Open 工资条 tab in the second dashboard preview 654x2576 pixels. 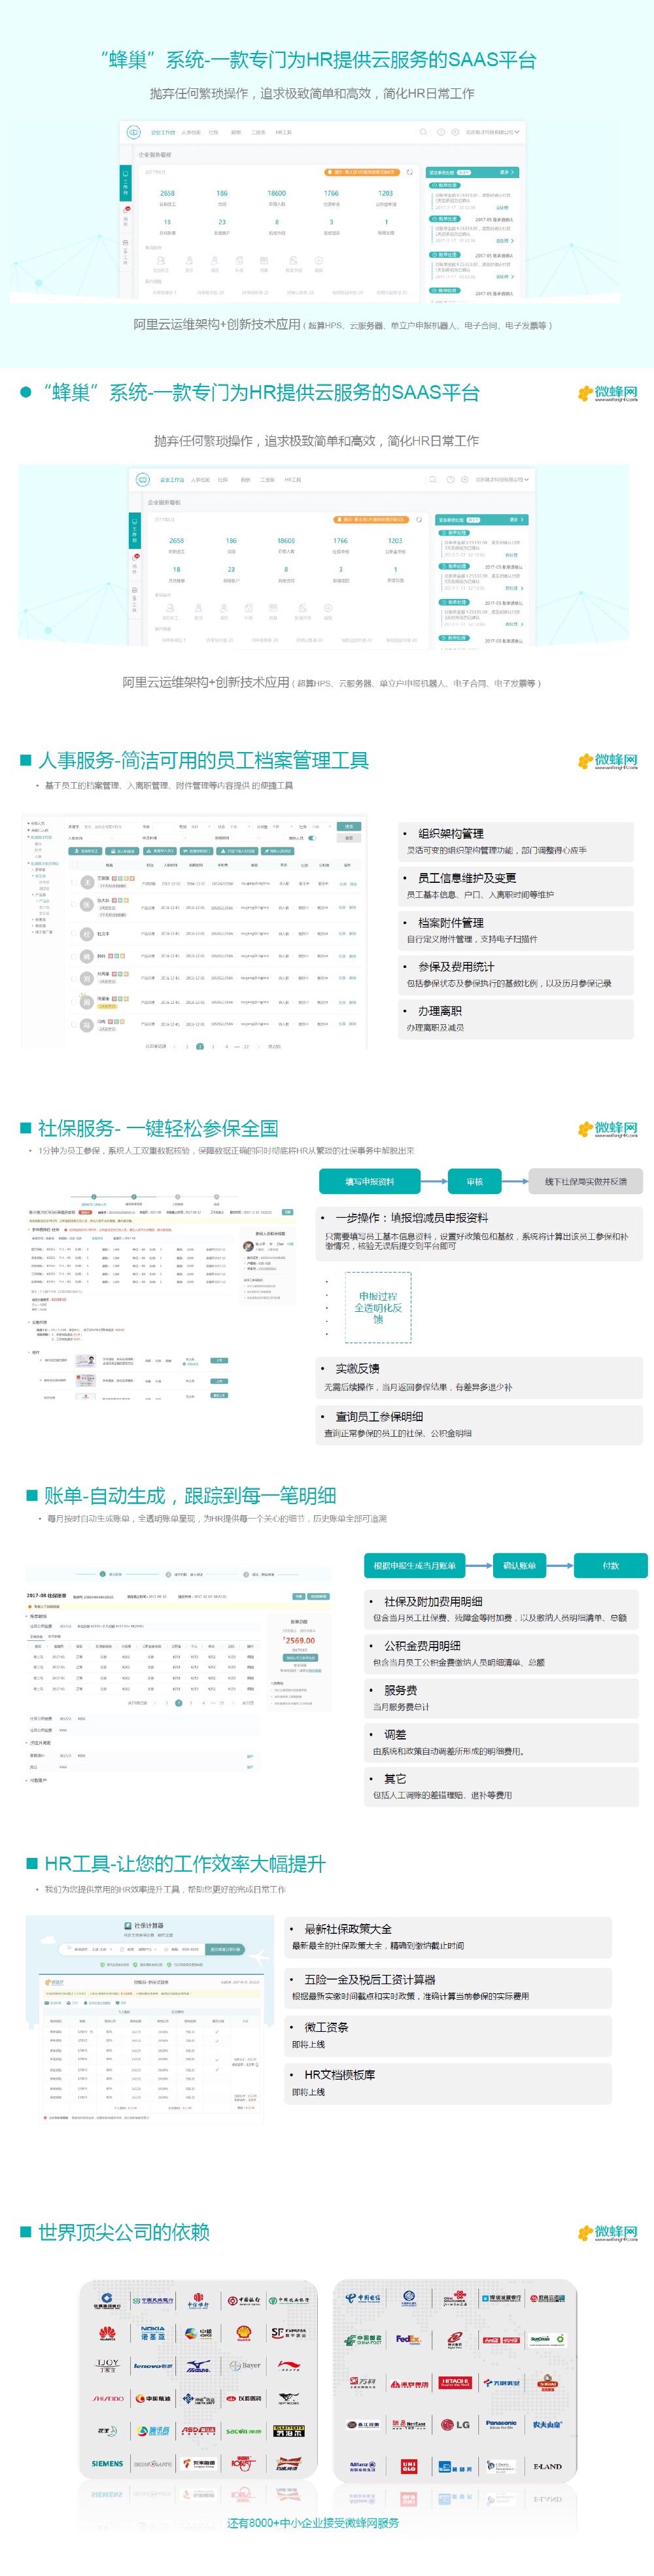coord(267,480)
